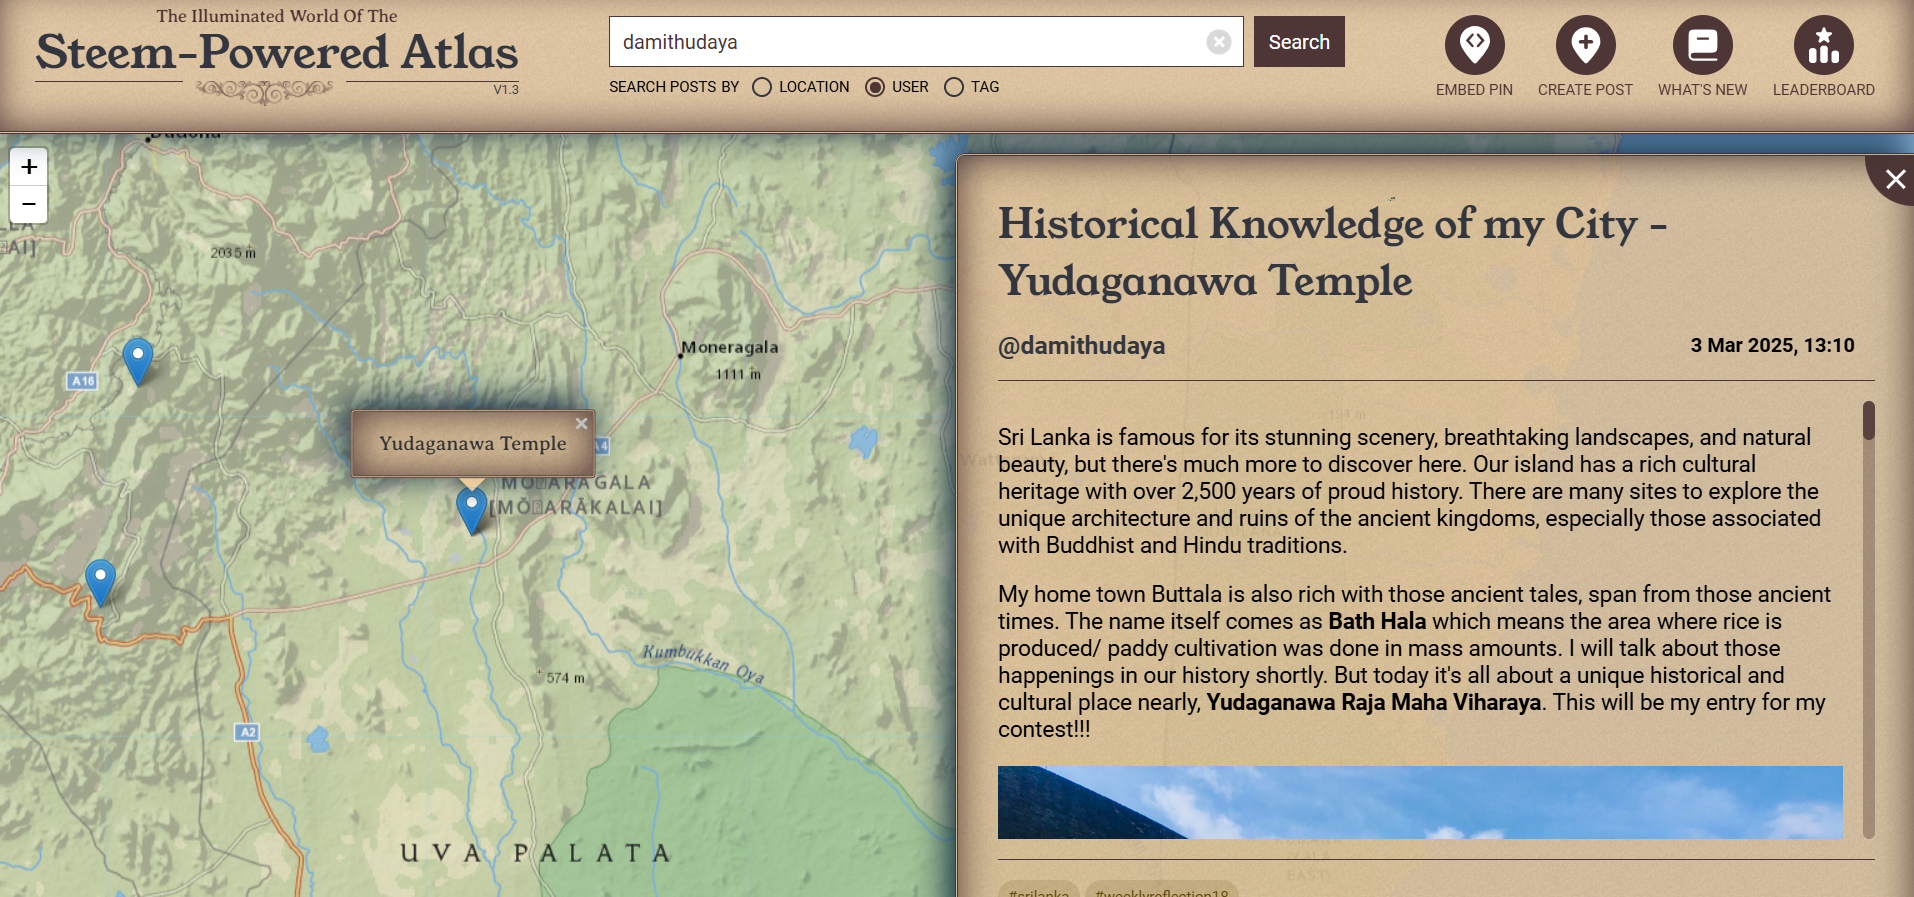Open the Leaderboard icon
This screenshot has width=1914, height=897.
point(1823,45)
